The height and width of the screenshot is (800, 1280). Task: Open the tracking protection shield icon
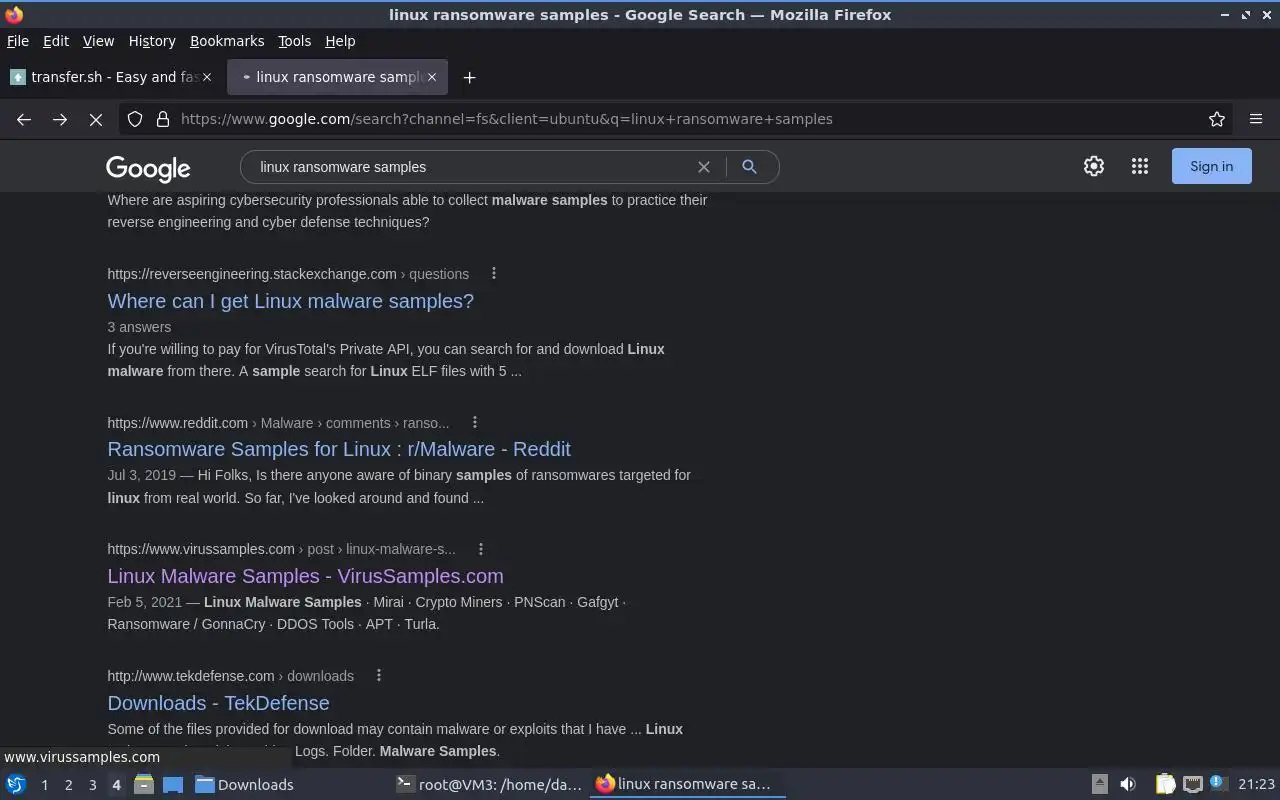135,119
